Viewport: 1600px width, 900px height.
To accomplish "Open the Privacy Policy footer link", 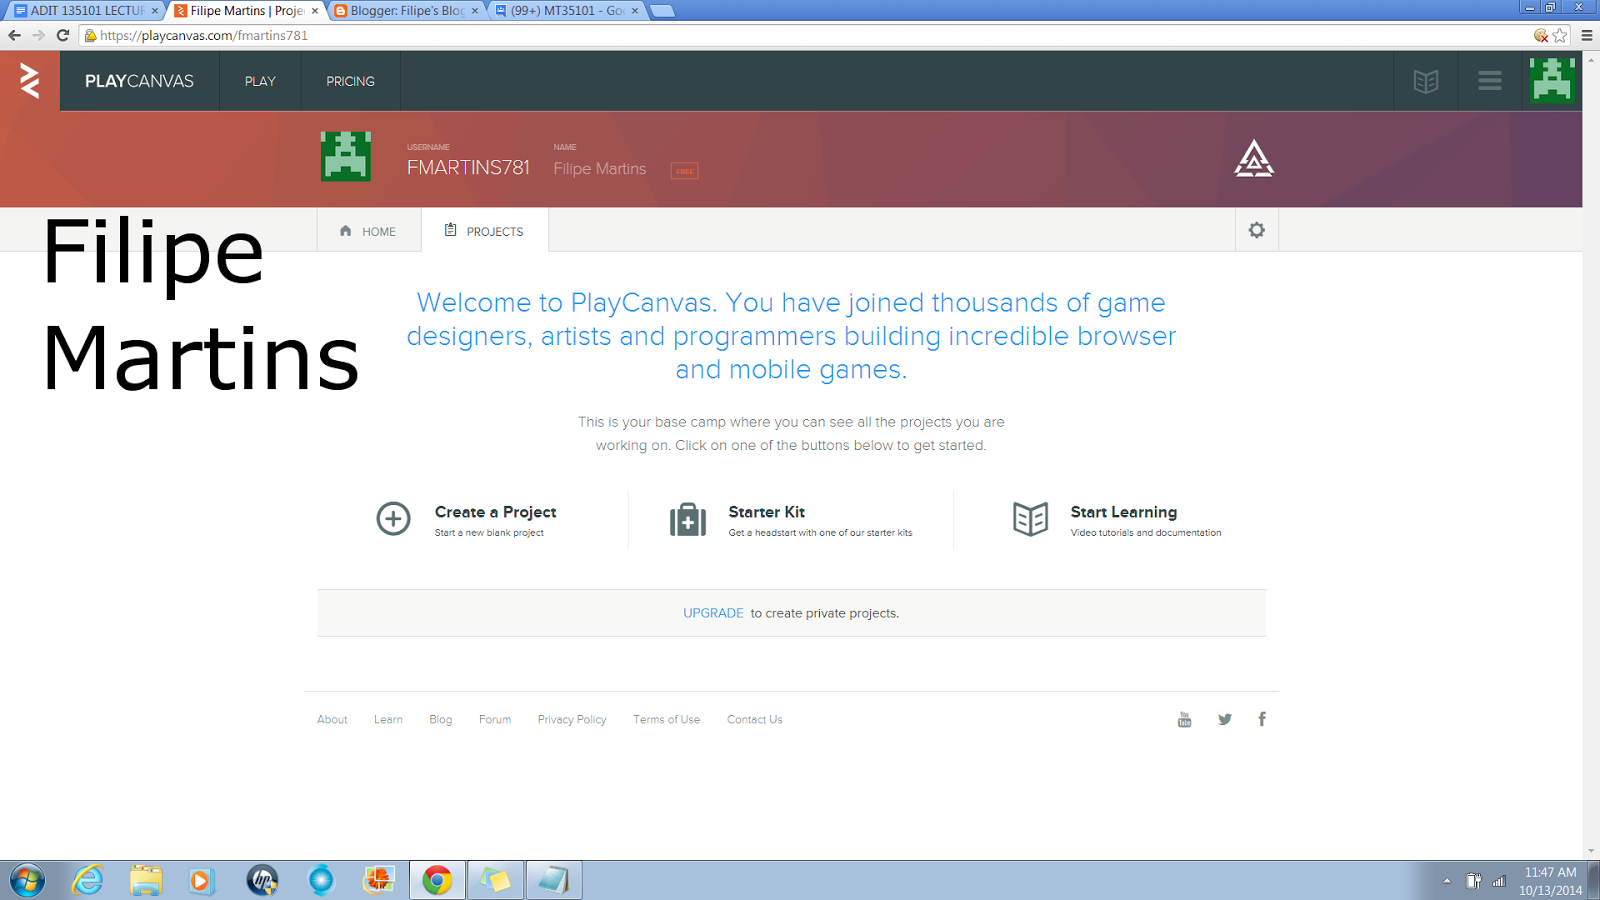I will click(572, 720).
